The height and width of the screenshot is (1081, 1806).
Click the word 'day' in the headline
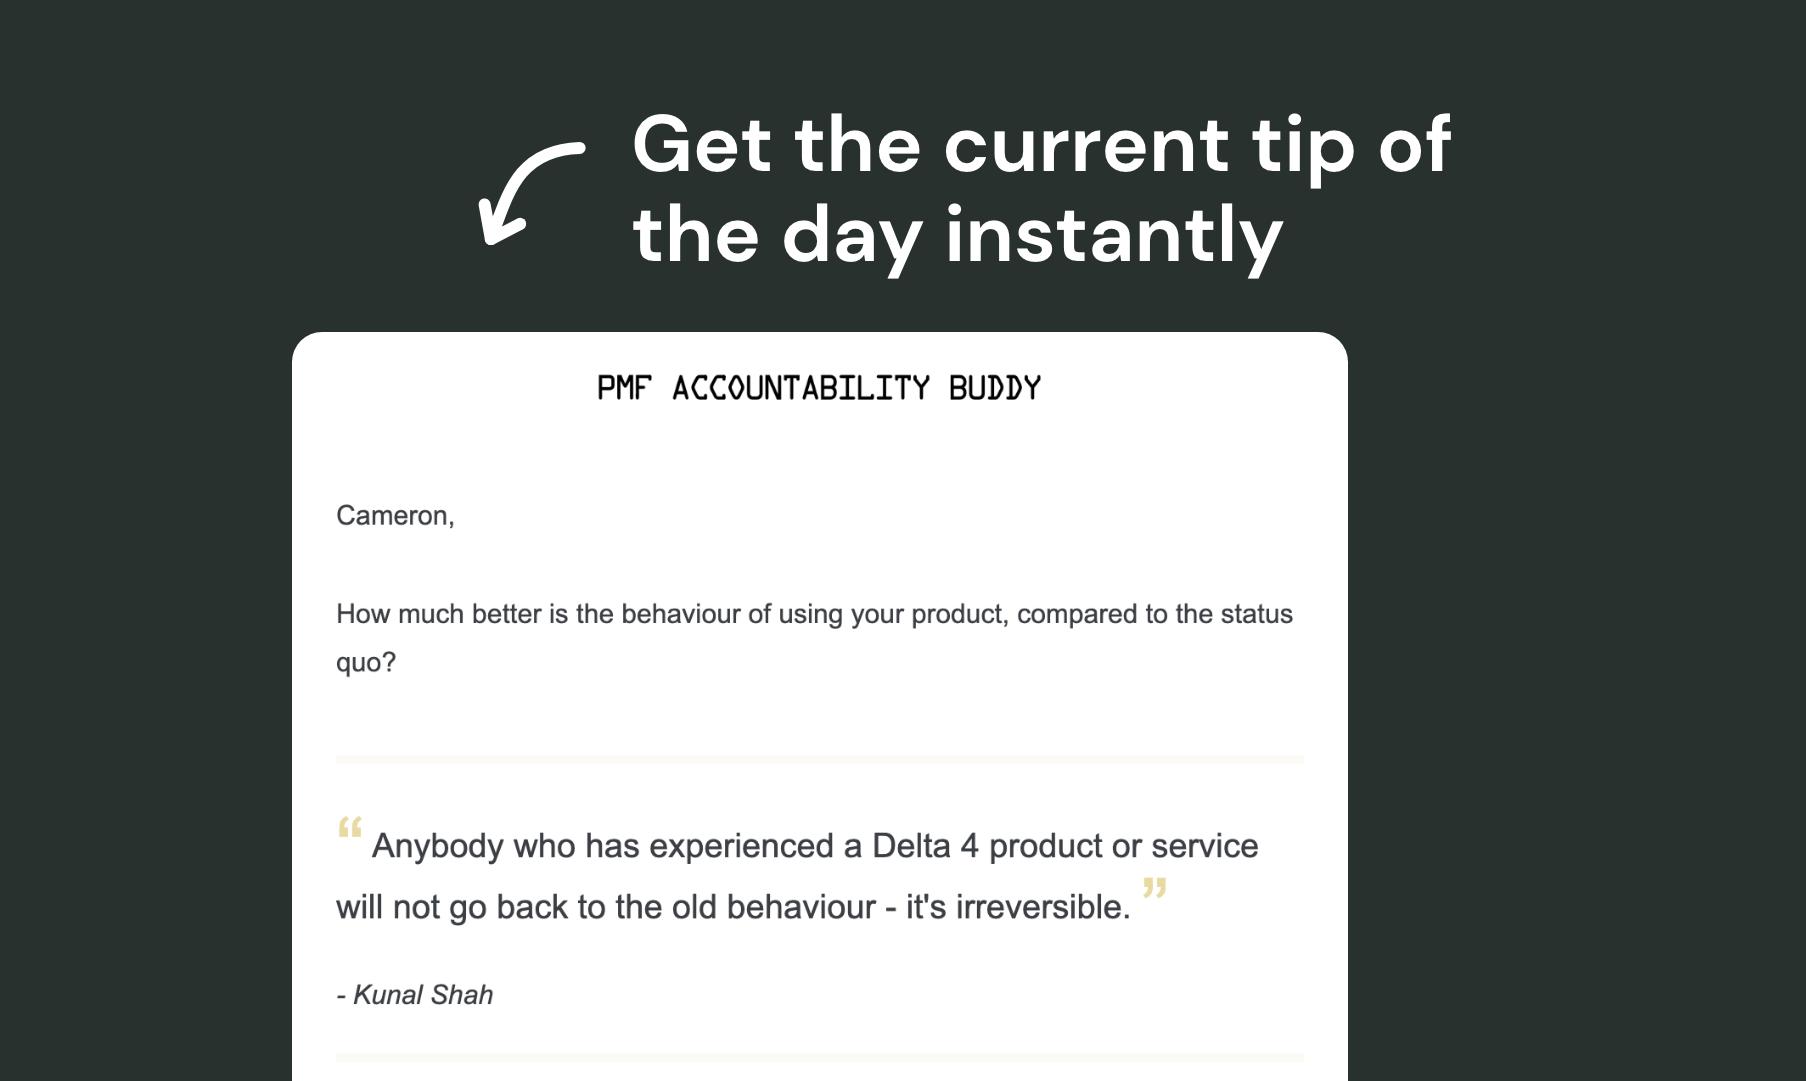pyautogui.click(x=851, y=236)
